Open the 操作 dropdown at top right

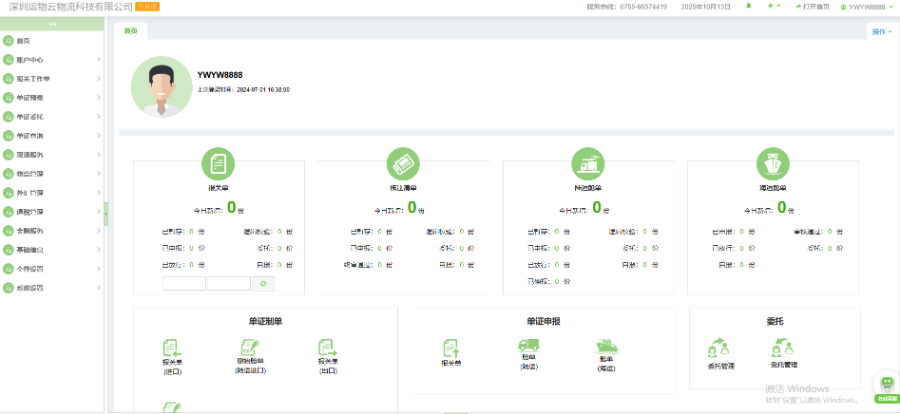881,32
